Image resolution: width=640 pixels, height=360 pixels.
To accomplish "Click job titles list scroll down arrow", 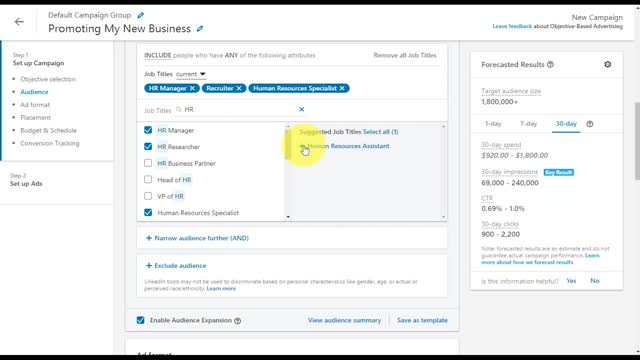I will [x=288, y=217].
